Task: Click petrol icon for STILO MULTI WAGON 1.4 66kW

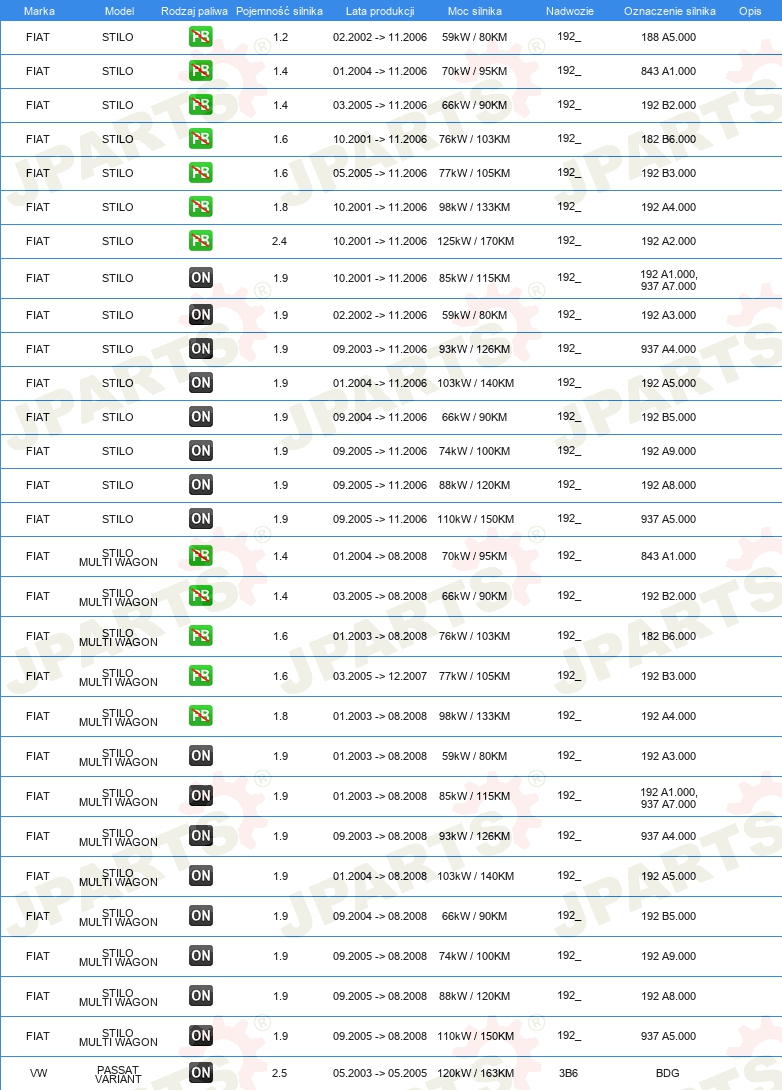Action: 200,596
